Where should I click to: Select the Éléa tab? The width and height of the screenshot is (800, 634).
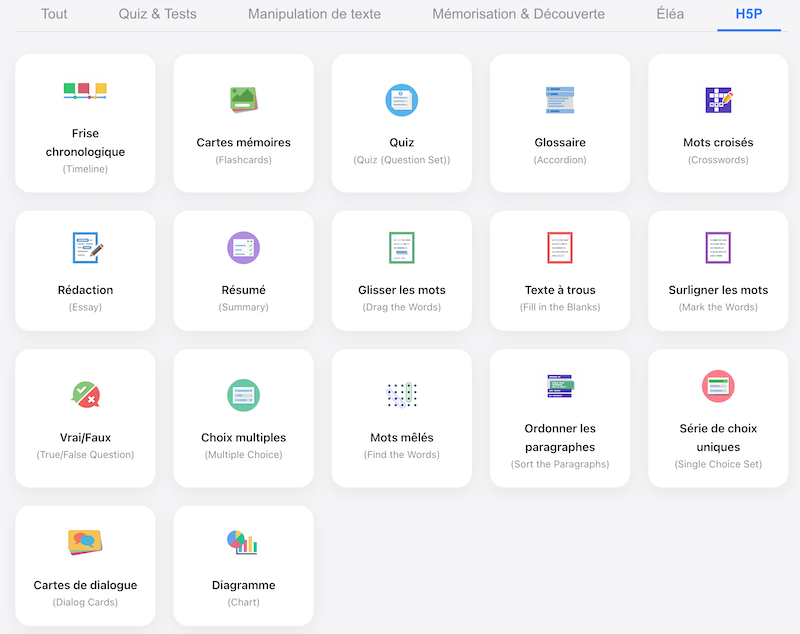click(x=670, y=14)
